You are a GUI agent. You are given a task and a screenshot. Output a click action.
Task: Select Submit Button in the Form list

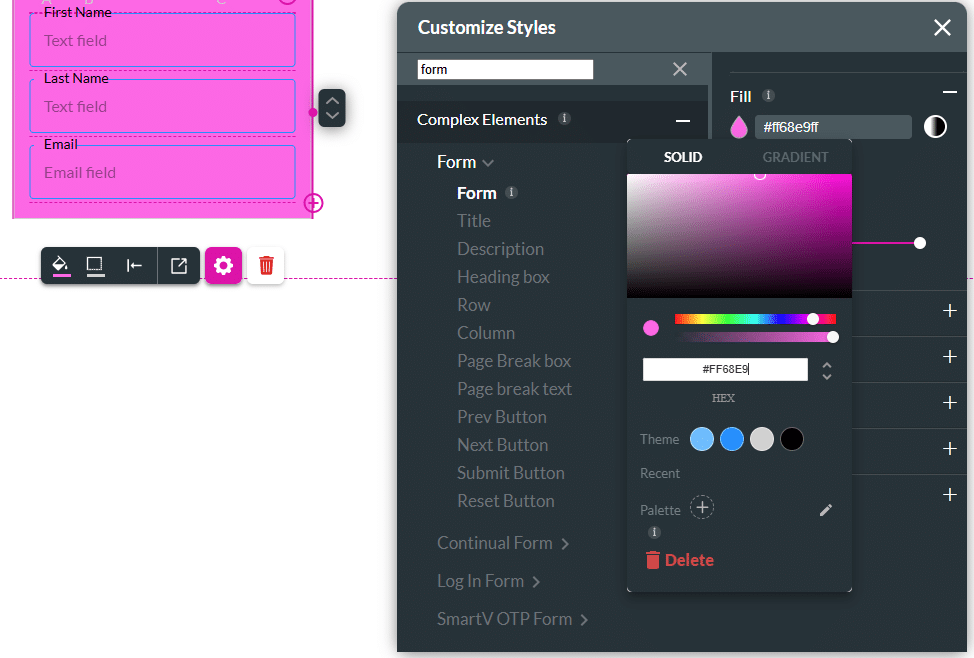[x=510, y=473]
